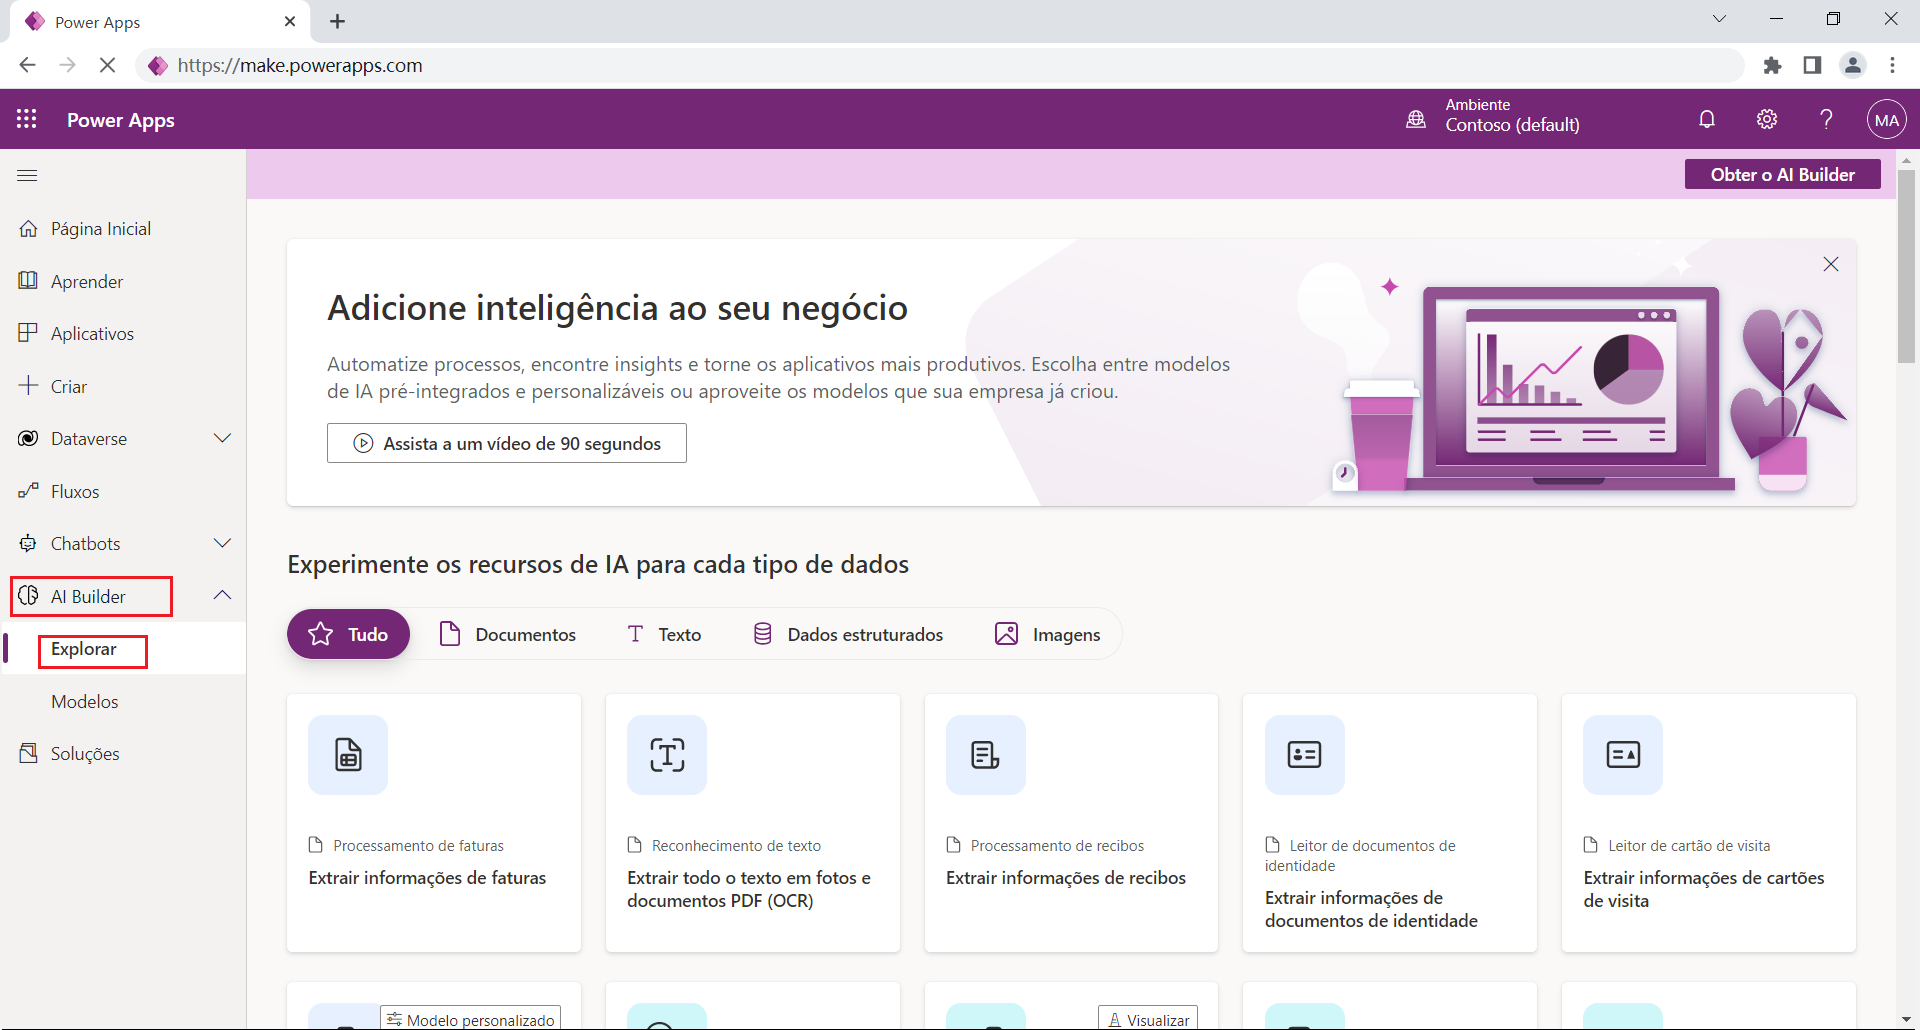The image size is (1920, 1030).
Task: Click the Fluxos flow icon
Action: (x=28, y=491)
